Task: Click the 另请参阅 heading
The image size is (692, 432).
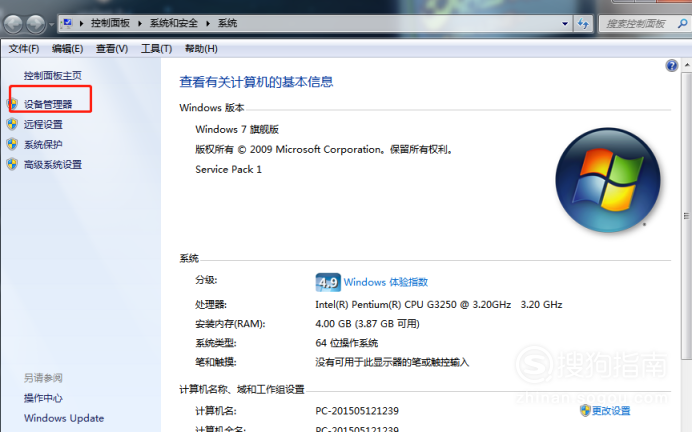Action: tap(43, 378)
